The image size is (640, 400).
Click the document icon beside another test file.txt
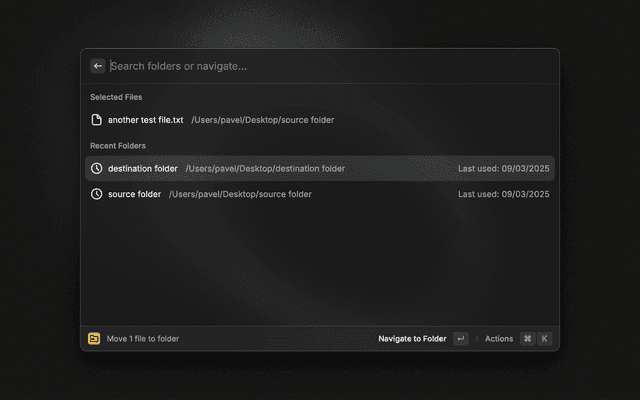tap(97, 120)
